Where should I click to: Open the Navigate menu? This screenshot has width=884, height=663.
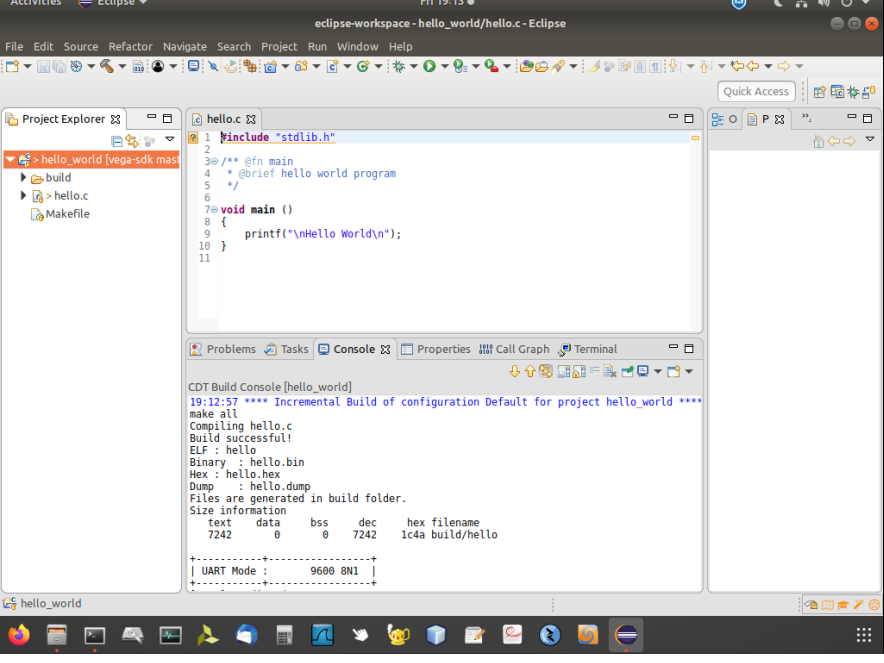click(184, 47)
